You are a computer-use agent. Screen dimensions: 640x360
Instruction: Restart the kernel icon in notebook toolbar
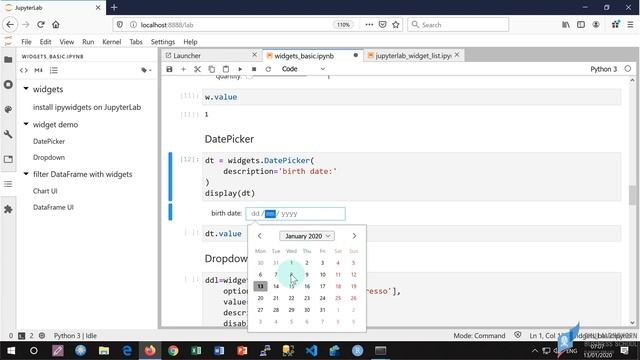[x=268, y=69]
